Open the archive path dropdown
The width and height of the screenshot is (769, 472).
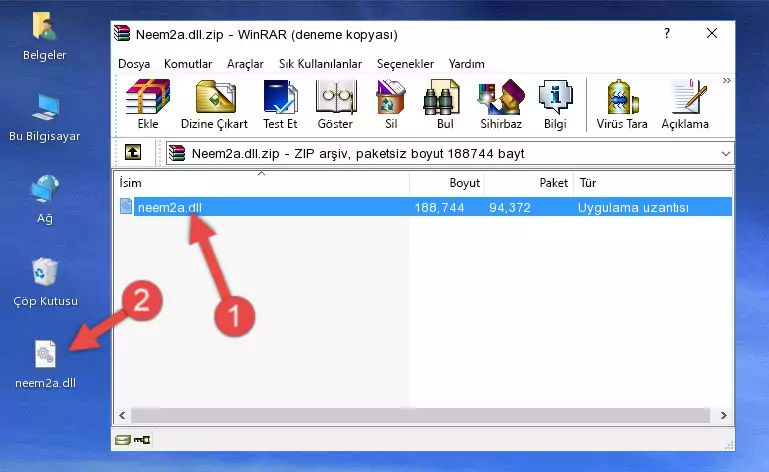725,154
